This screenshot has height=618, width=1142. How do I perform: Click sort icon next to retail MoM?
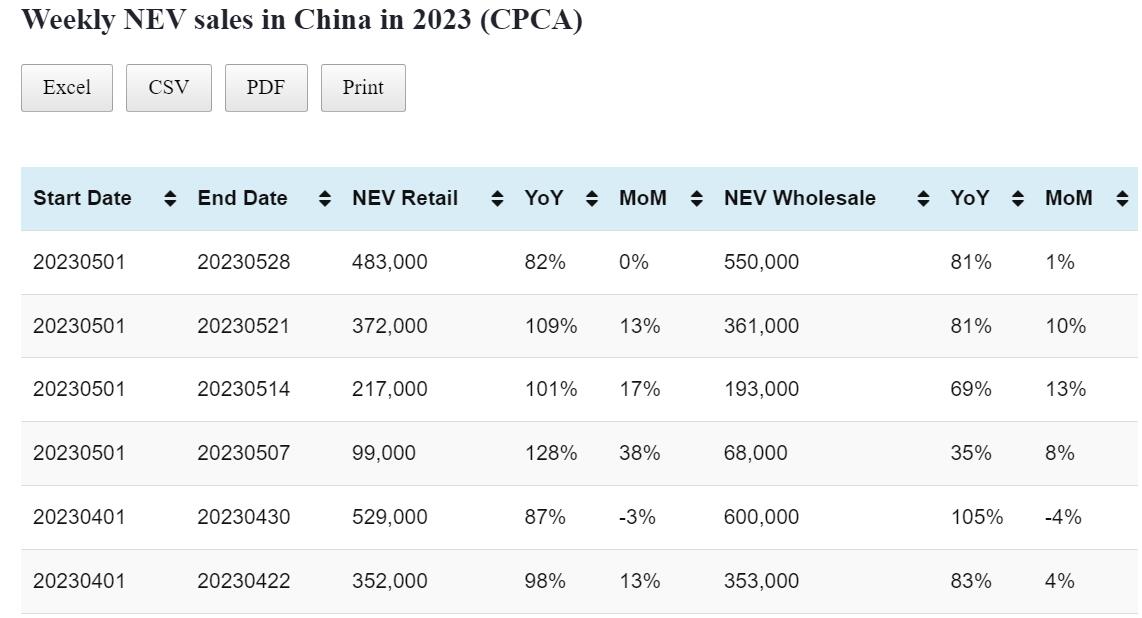[697, 199]
